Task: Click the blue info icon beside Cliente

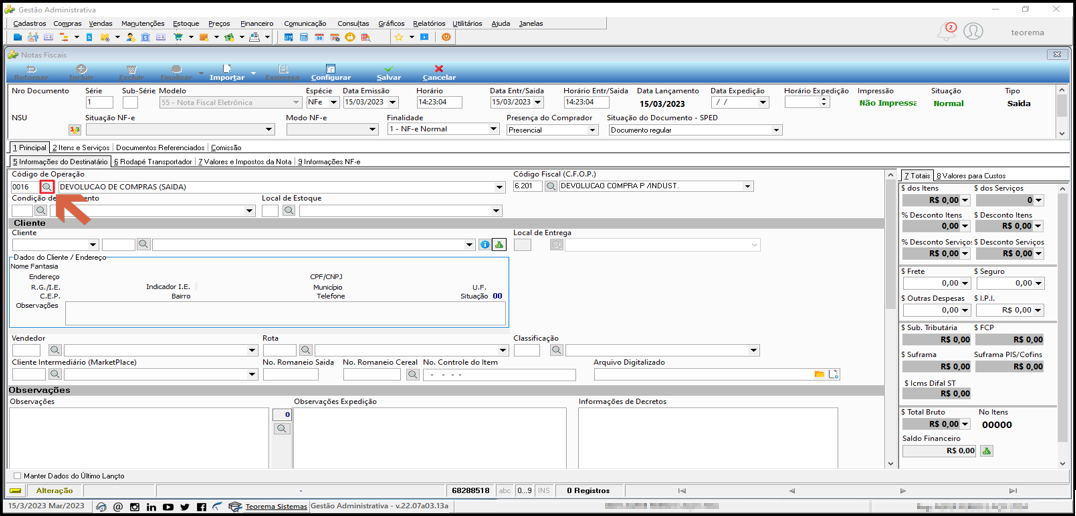Action: pos(484,244)
